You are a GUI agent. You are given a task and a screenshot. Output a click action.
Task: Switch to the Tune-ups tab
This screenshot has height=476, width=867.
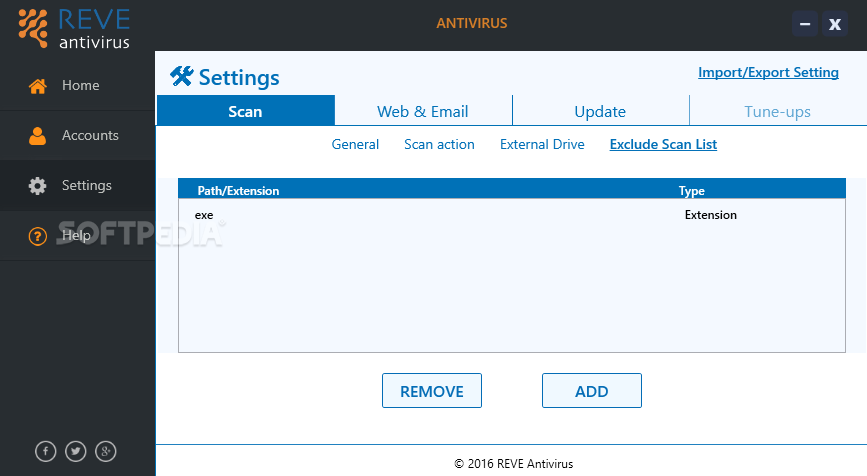pyautogui.click(x=777, y=111)
